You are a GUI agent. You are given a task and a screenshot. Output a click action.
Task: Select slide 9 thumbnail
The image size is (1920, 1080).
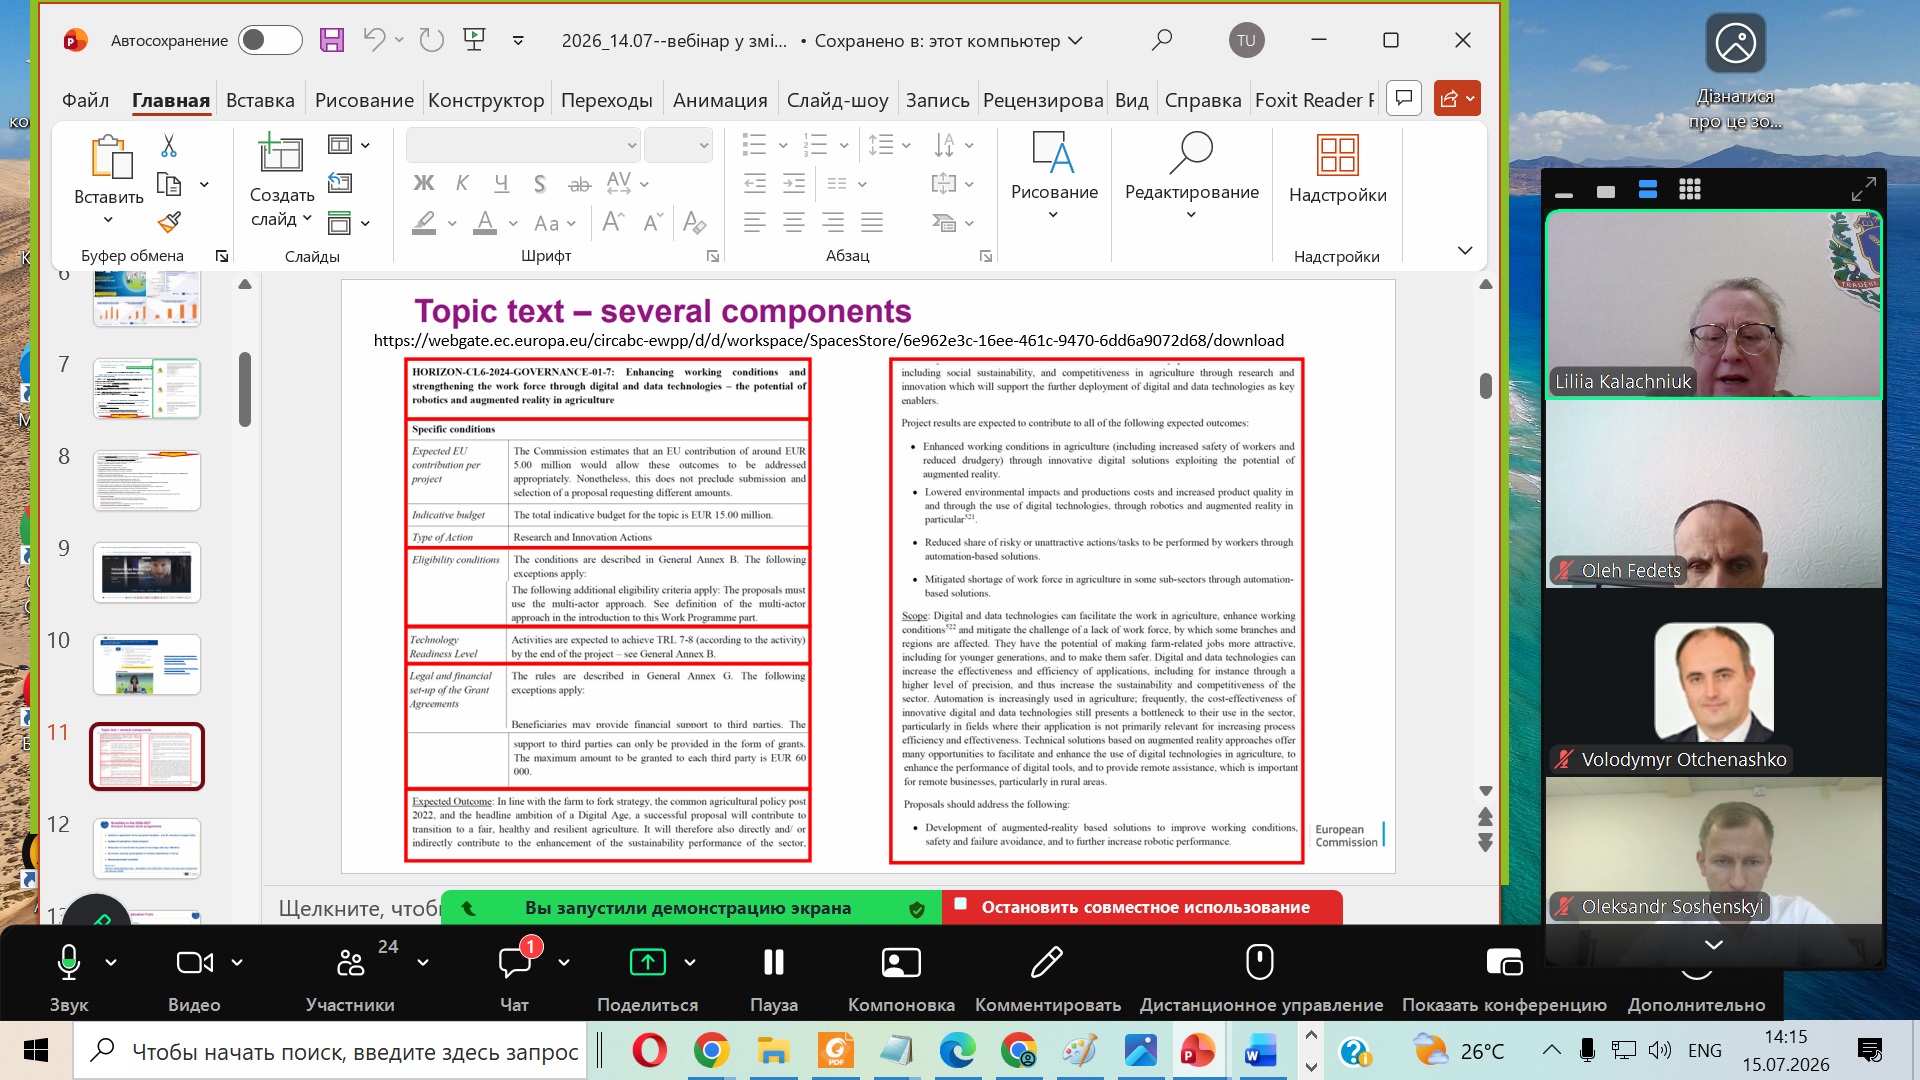[x=147, y=572]
